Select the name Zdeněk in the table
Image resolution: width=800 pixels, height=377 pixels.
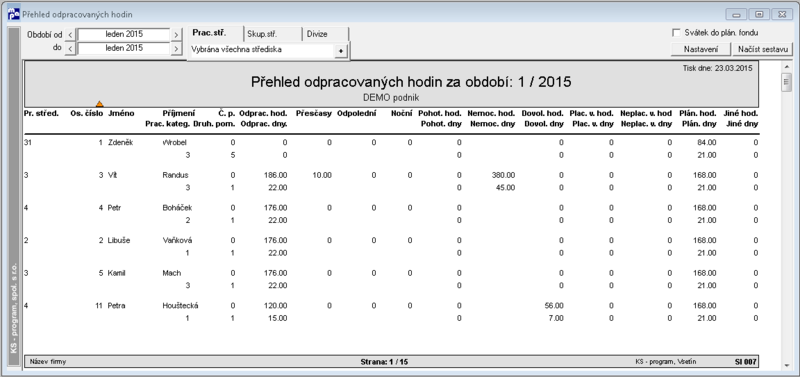point(120,142)
